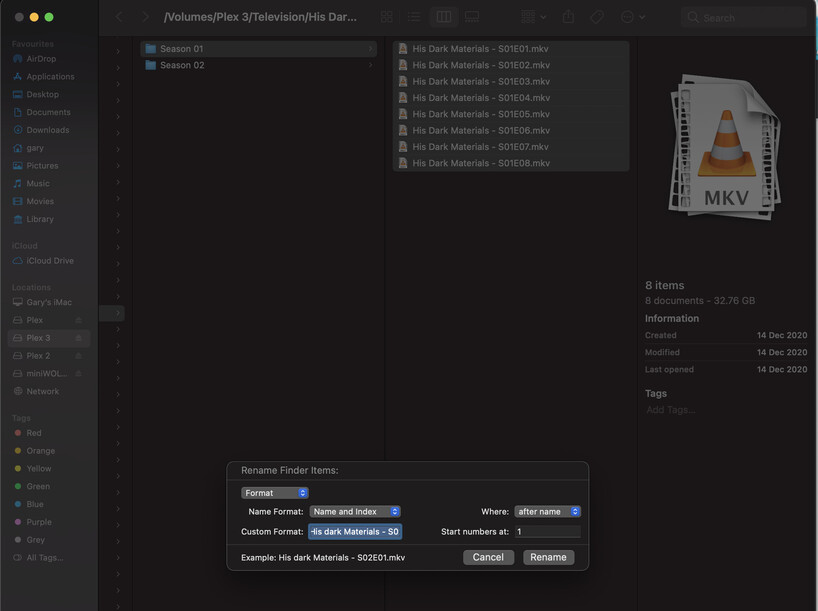Screen dimensions: 818x611
Task: Switch to column view
Action: click(444, 17)
